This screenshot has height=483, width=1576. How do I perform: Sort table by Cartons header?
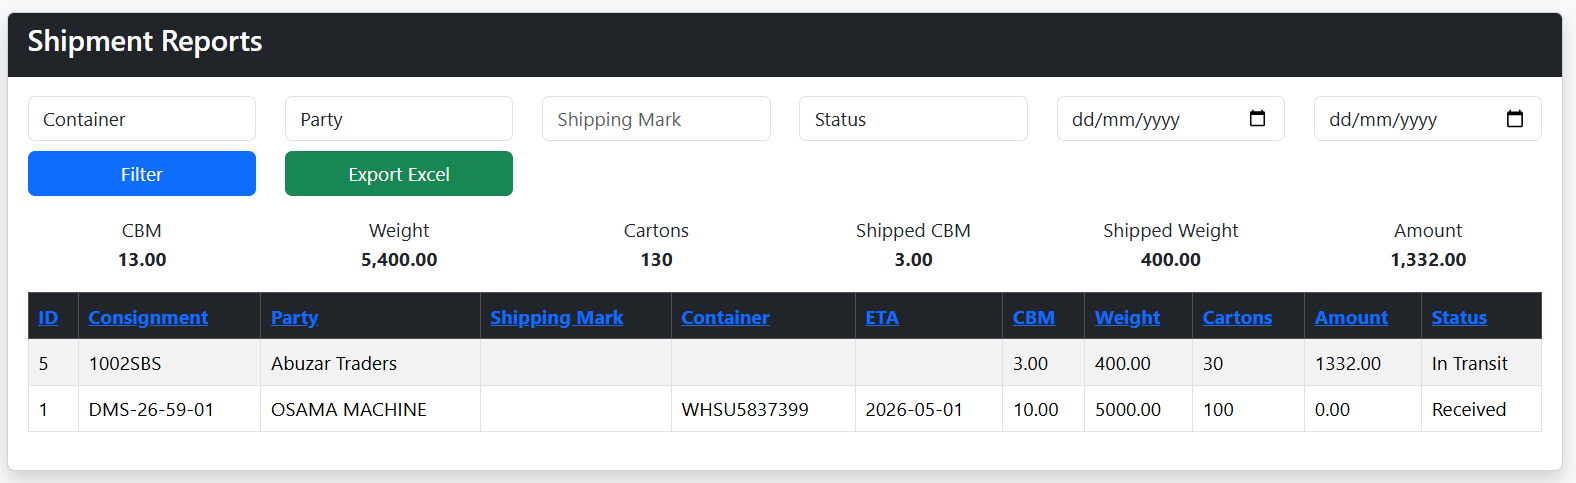[x=1237, y=317]
